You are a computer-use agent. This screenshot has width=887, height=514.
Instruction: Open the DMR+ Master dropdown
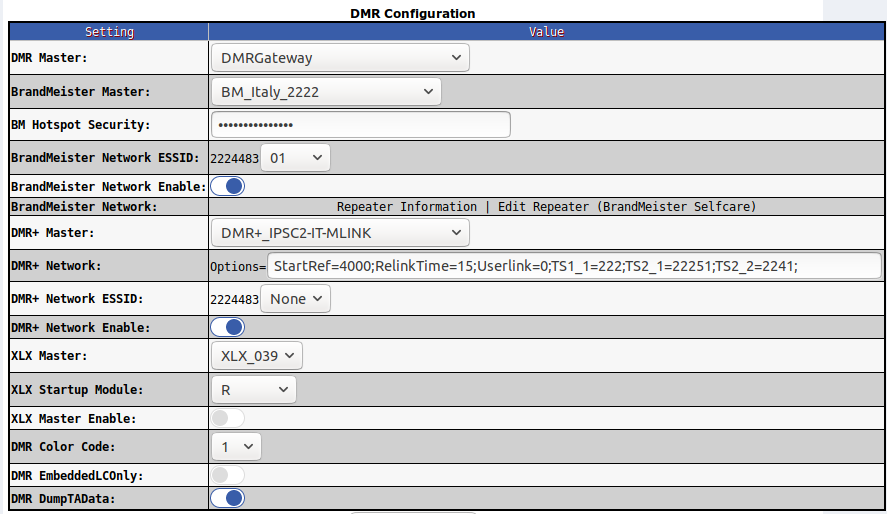tap(340, 233)
